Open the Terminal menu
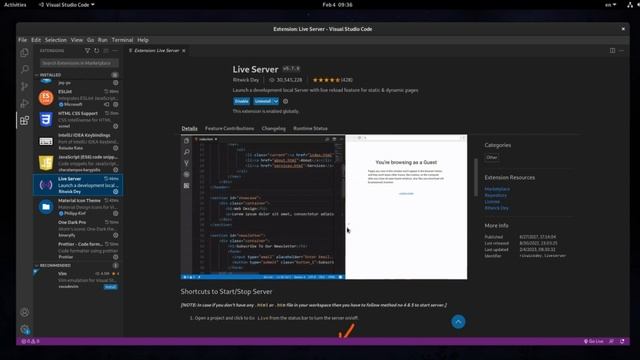 pos(122,40)
